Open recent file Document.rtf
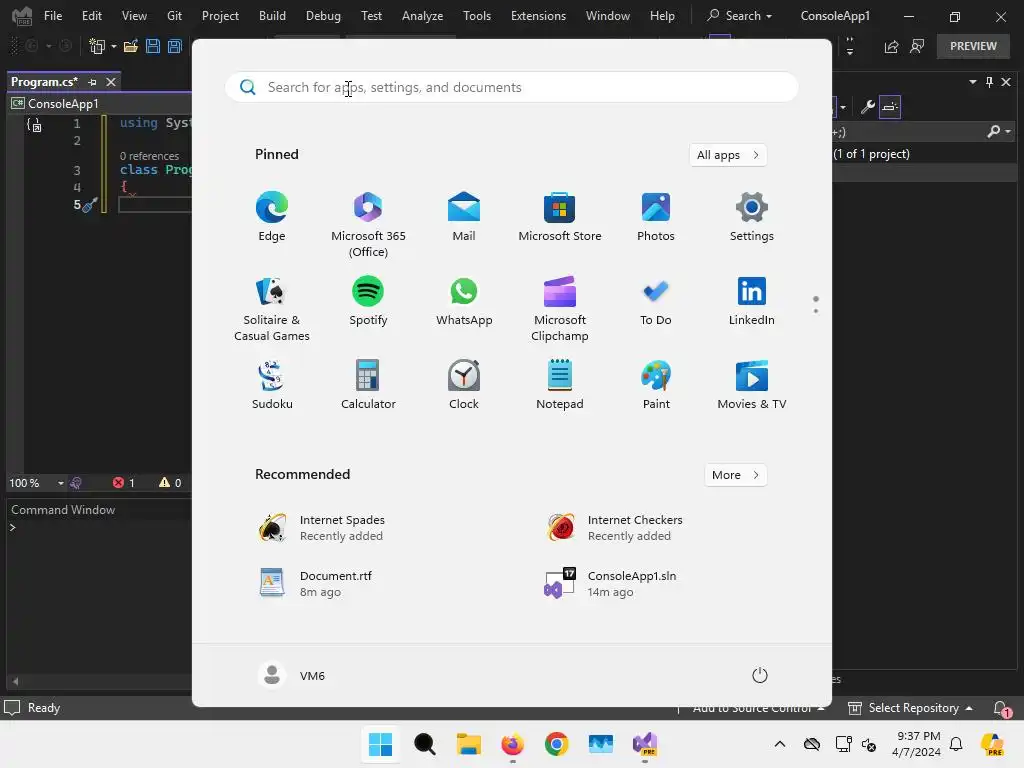Image resolution: width=1024 pixels, height=768 pixels. pyautogui.click(x=316, y=583)
